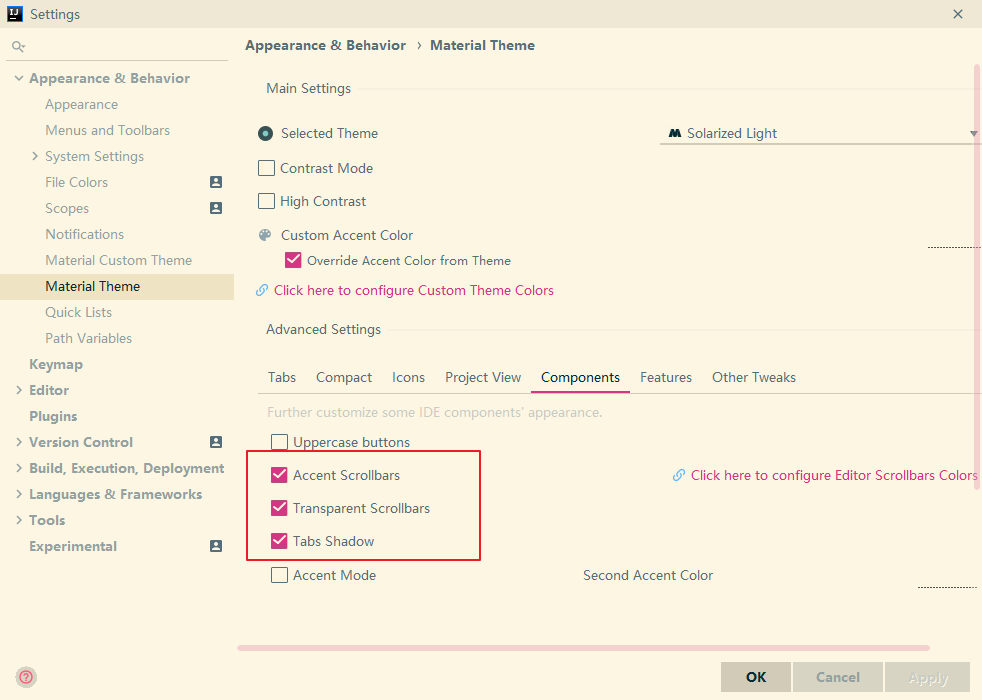This screenshot has height=700, width=982.
Task: Enable the Contrast Mode checkbox
Action: click(x=266, y=168)
